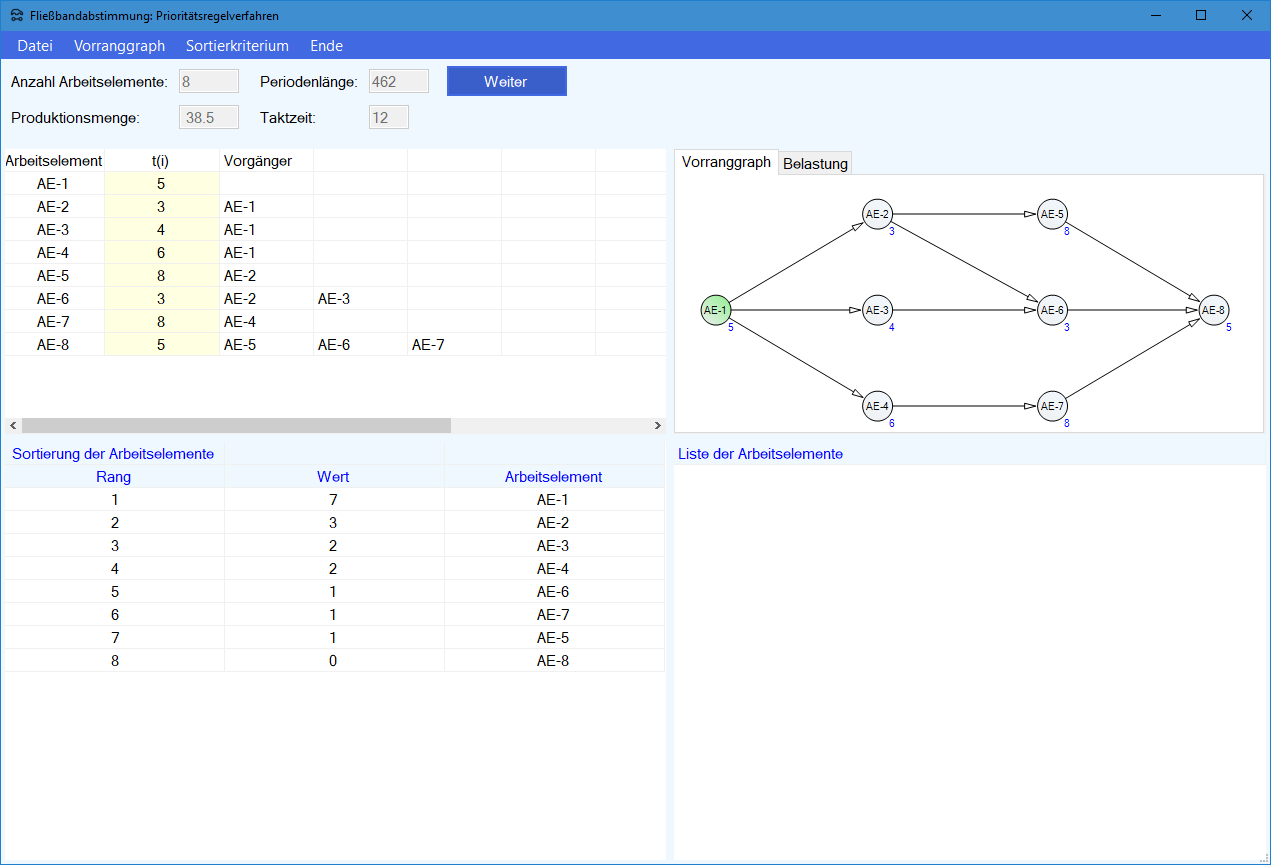Select the AE-8 end node

click(x=1213, y=310)
